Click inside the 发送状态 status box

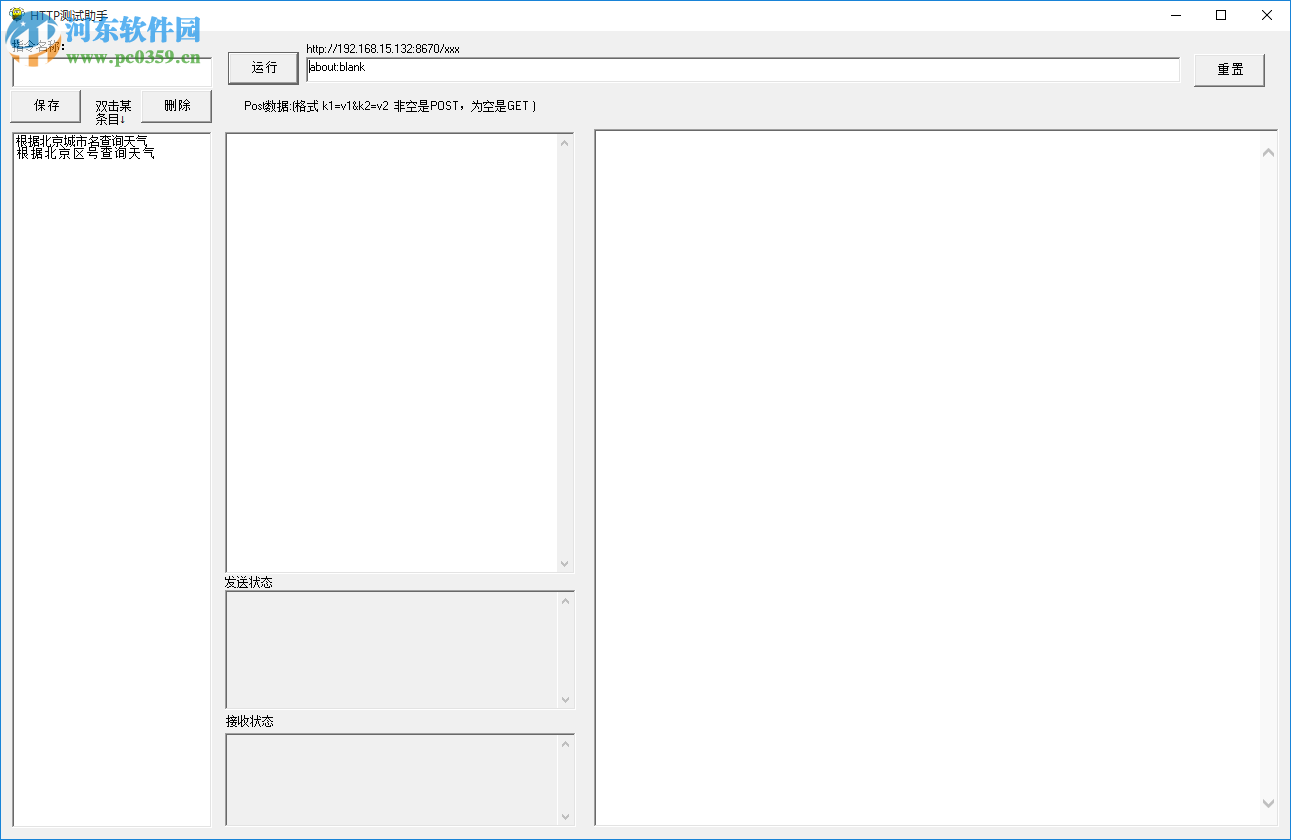[392, 650]
